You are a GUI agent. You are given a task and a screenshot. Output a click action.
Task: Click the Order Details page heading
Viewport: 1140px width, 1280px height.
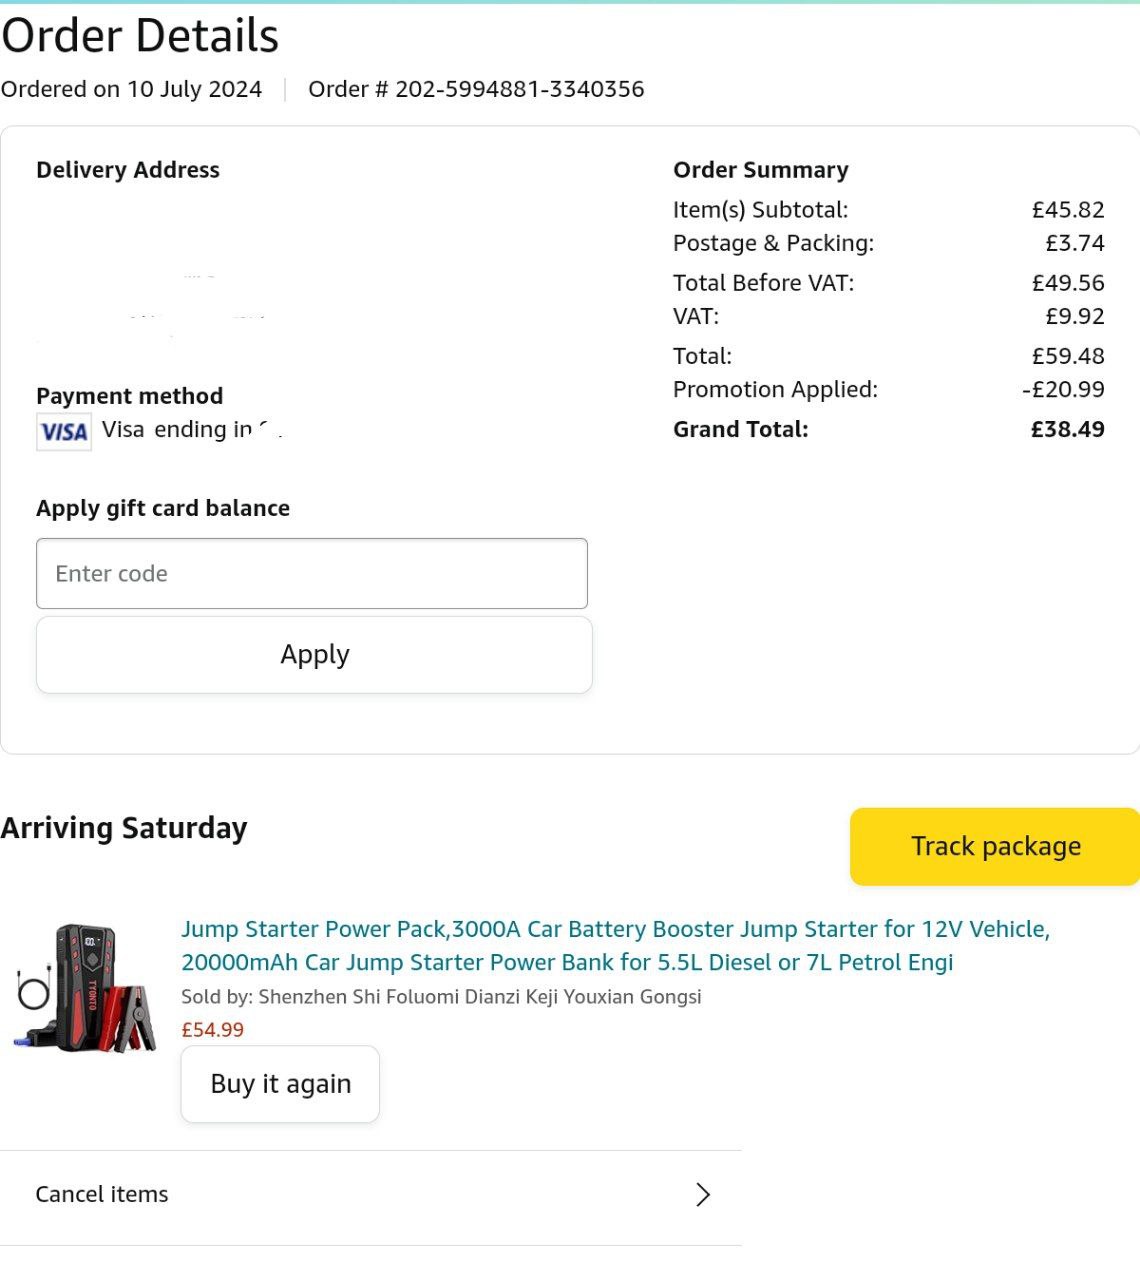coord(140,36)
